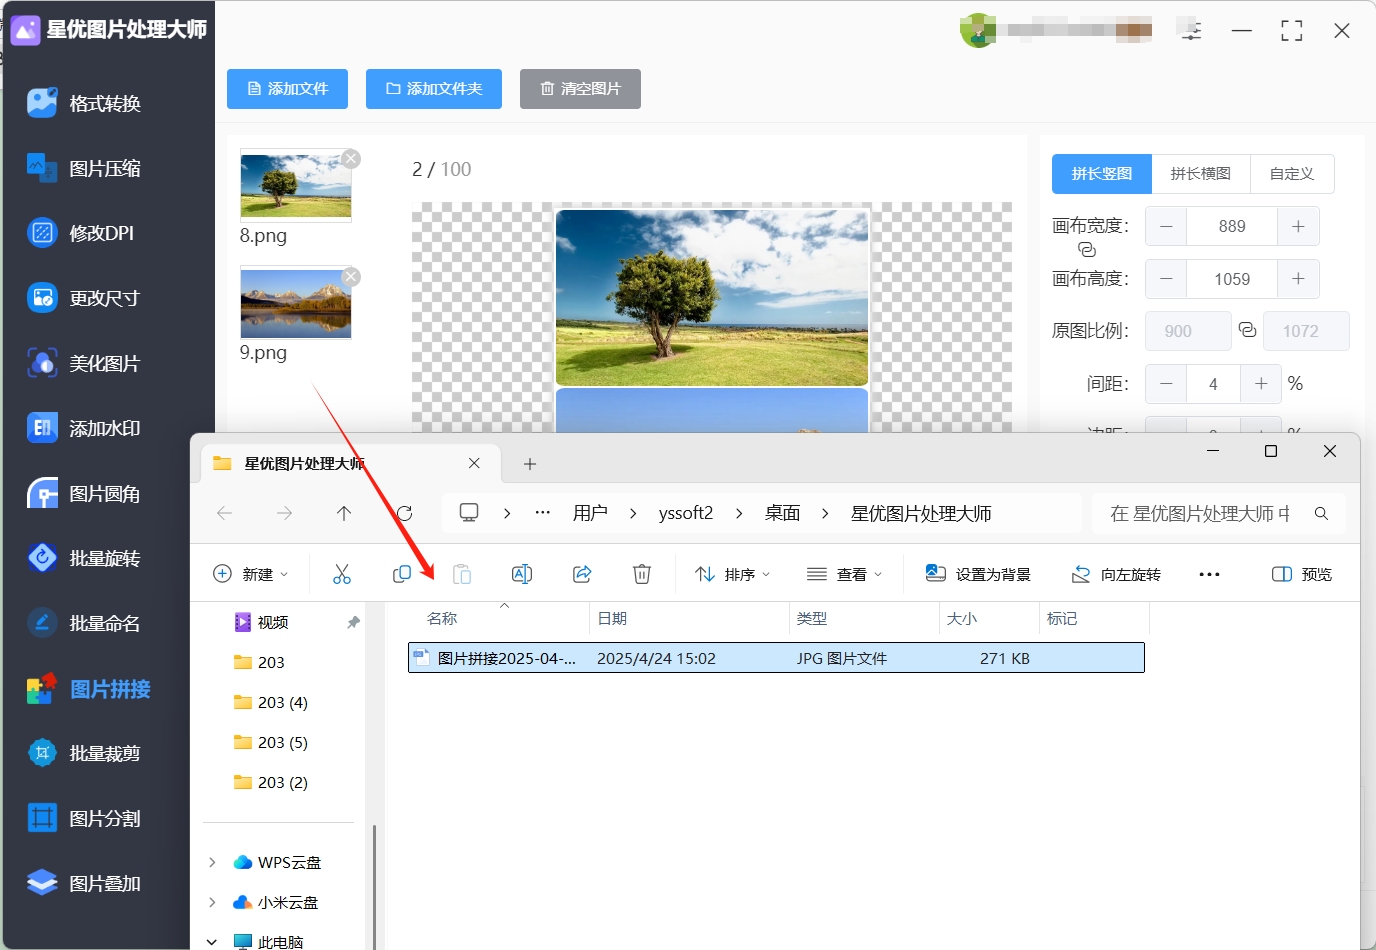Viewport: 1376px width, 950px height.
Task: Click the 添加文件 button
Action: (287, 89)
